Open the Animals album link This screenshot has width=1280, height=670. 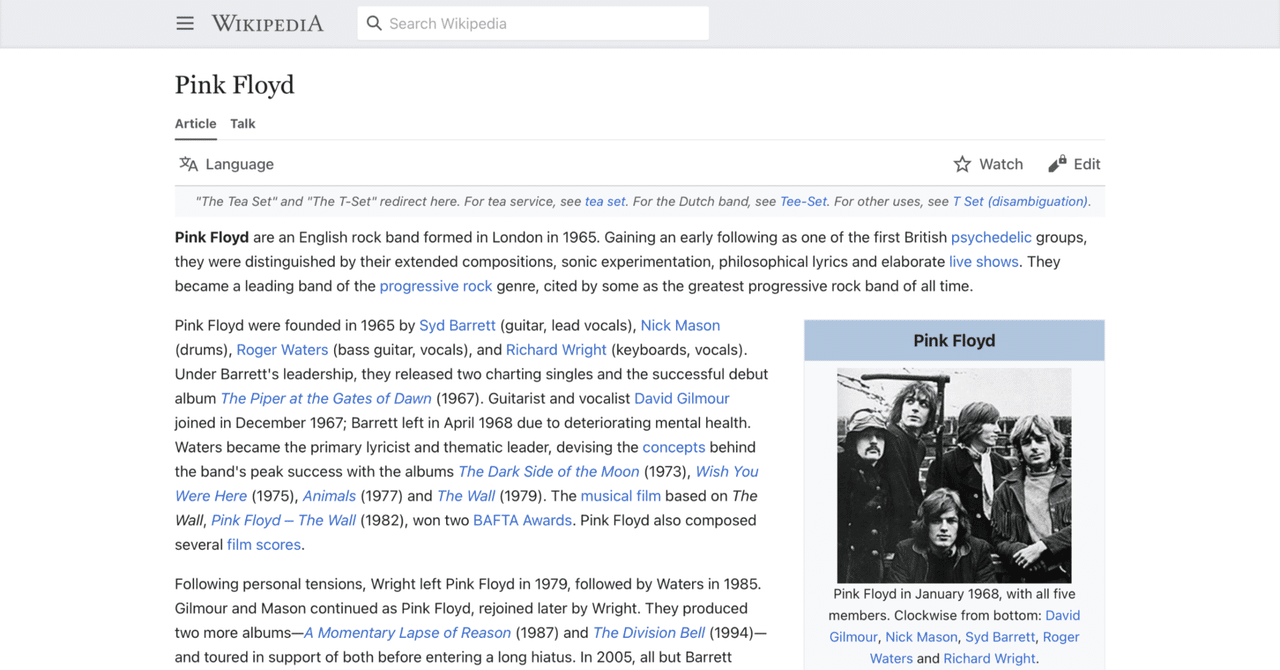(329, 496)
